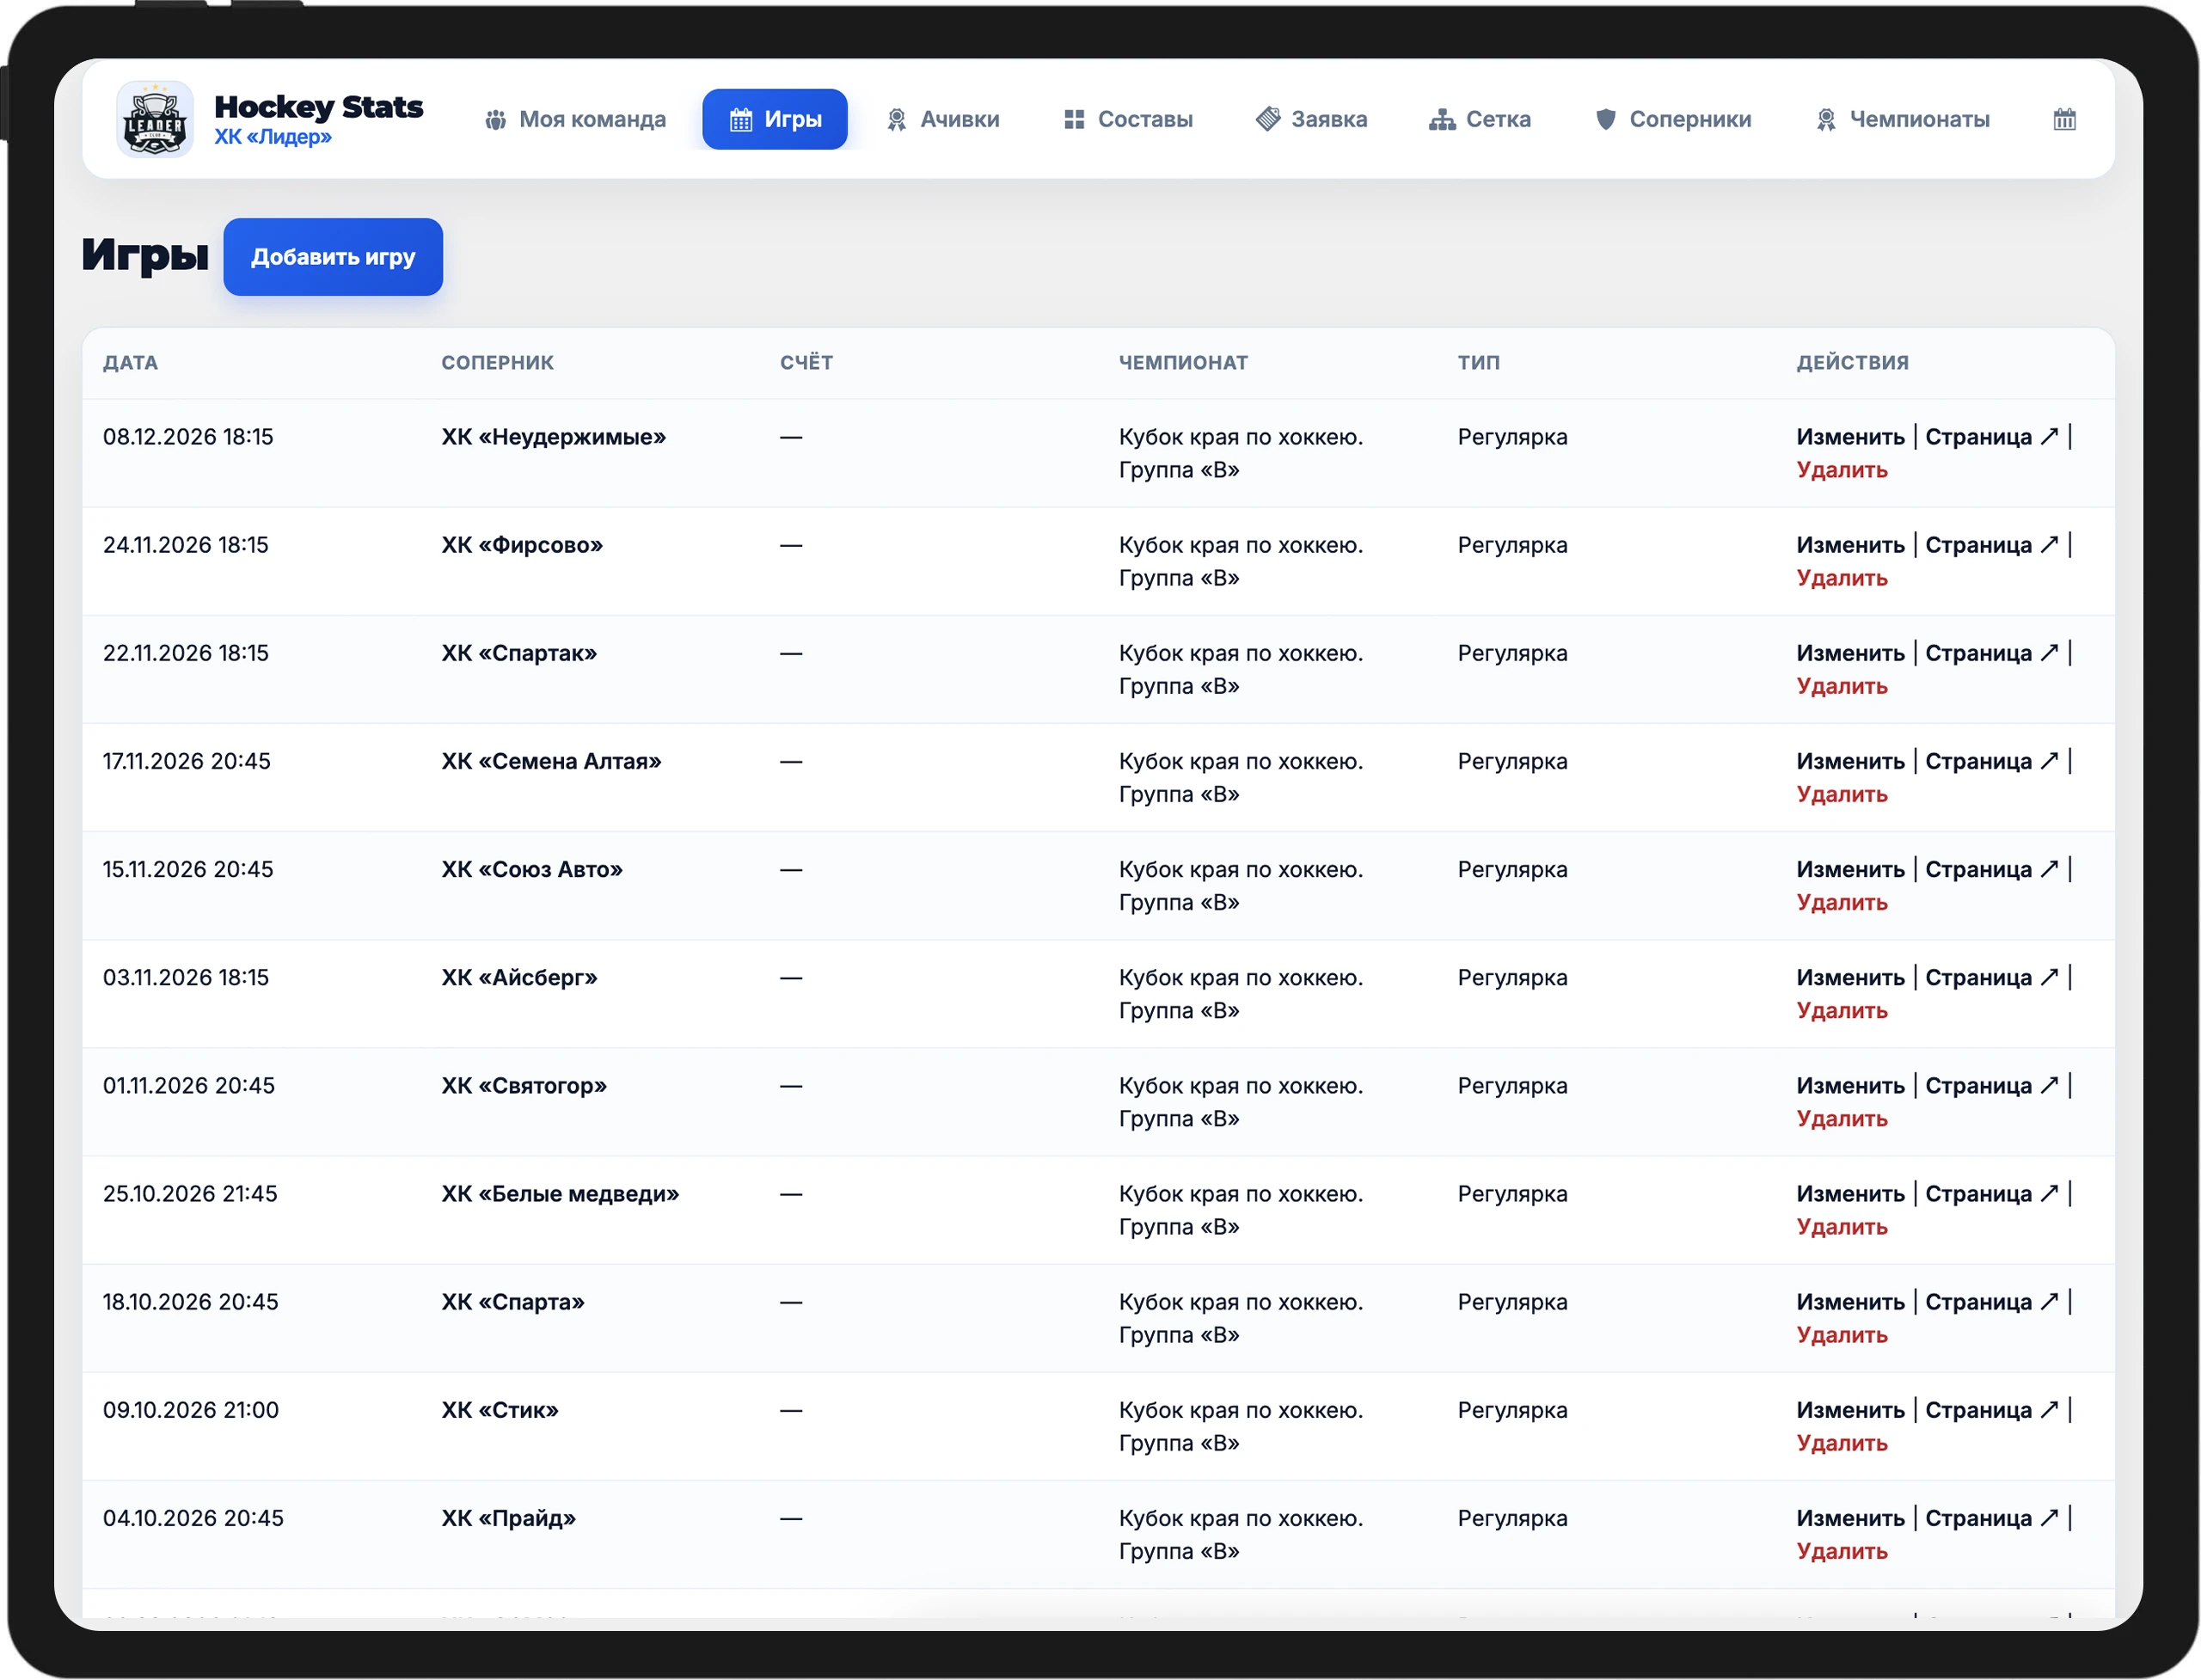
Task: Click the award icon beside Чемпионаты
Action: point(1825,120)
